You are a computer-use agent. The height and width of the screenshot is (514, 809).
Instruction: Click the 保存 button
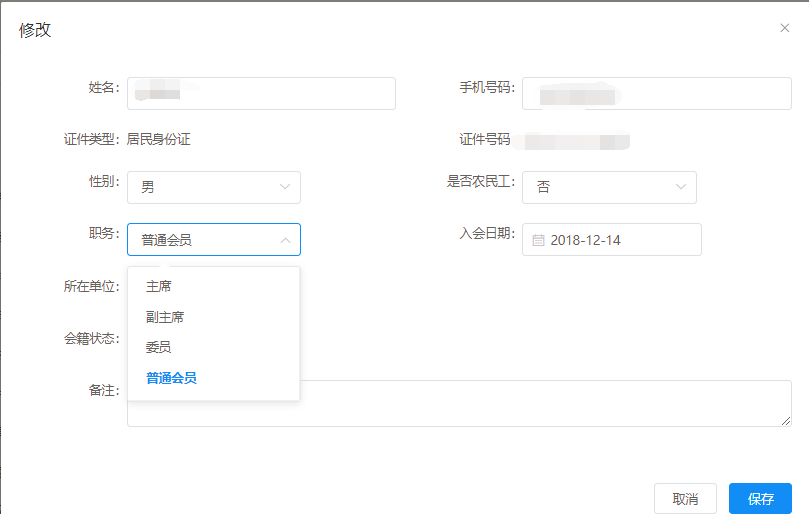coord(760,499)
